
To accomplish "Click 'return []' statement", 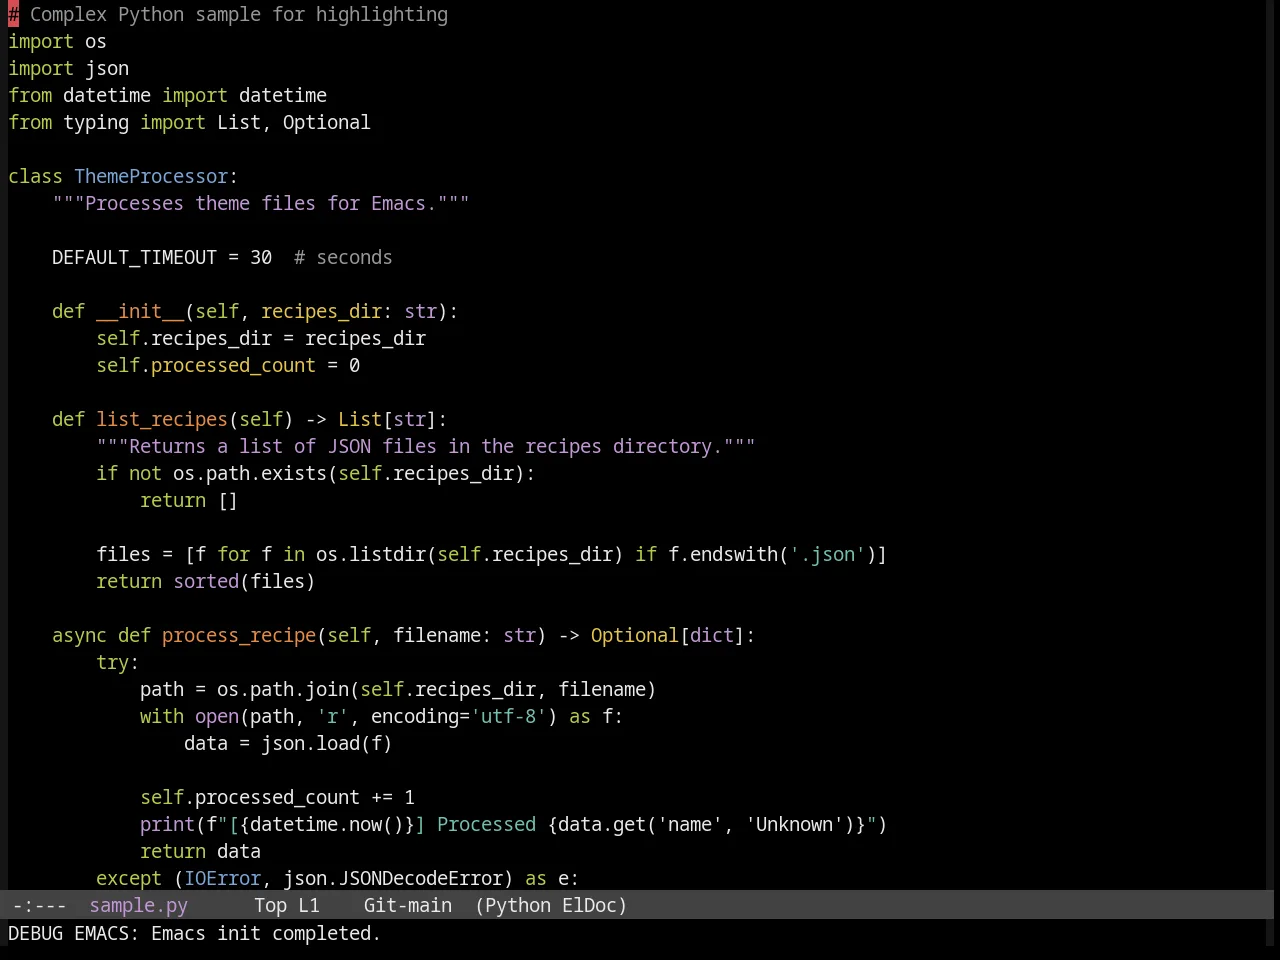I will point(189,500).
